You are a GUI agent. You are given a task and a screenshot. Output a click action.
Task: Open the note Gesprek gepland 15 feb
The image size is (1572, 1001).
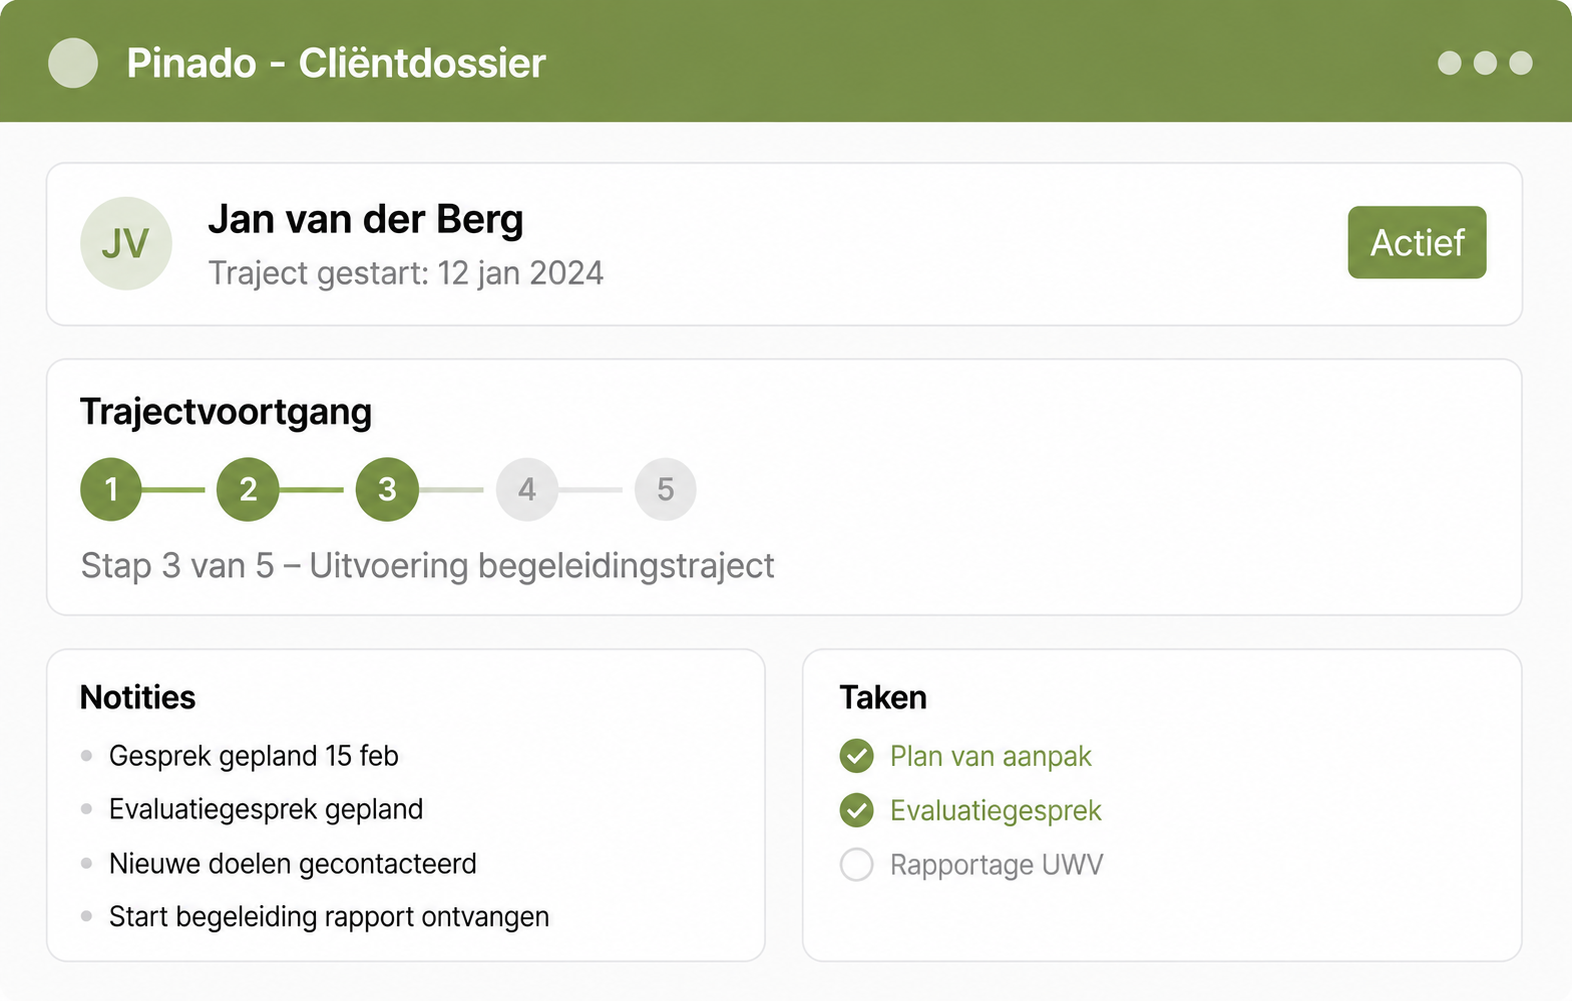click(254, 756)
